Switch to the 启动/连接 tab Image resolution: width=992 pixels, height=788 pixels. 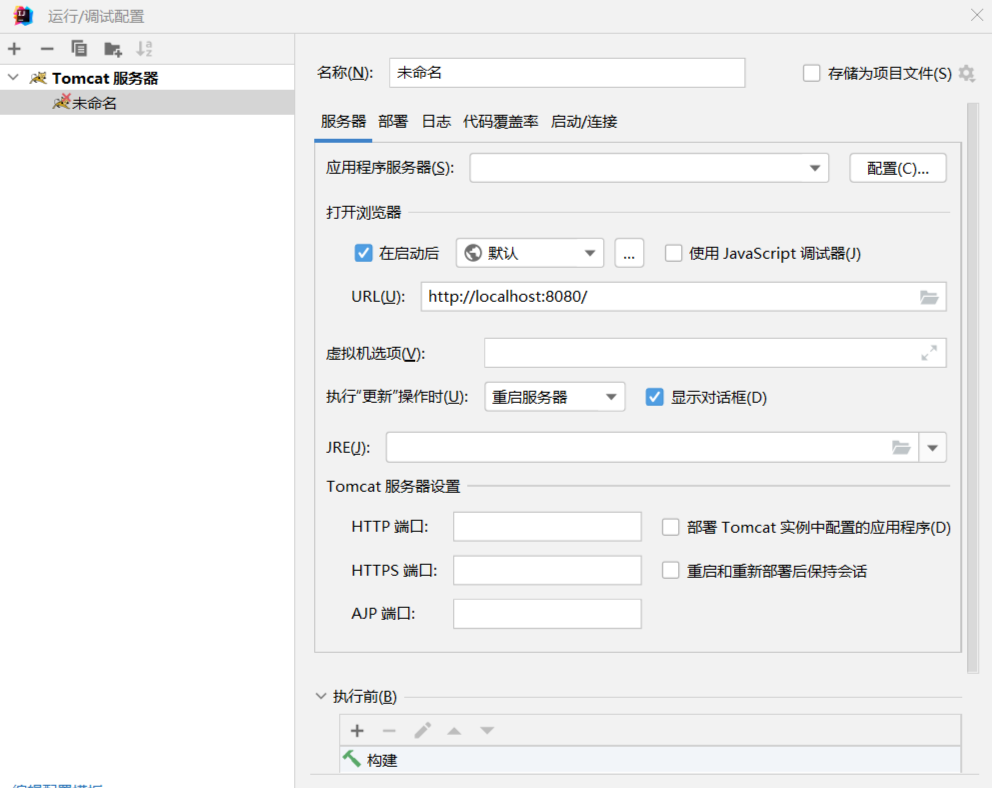584,121
